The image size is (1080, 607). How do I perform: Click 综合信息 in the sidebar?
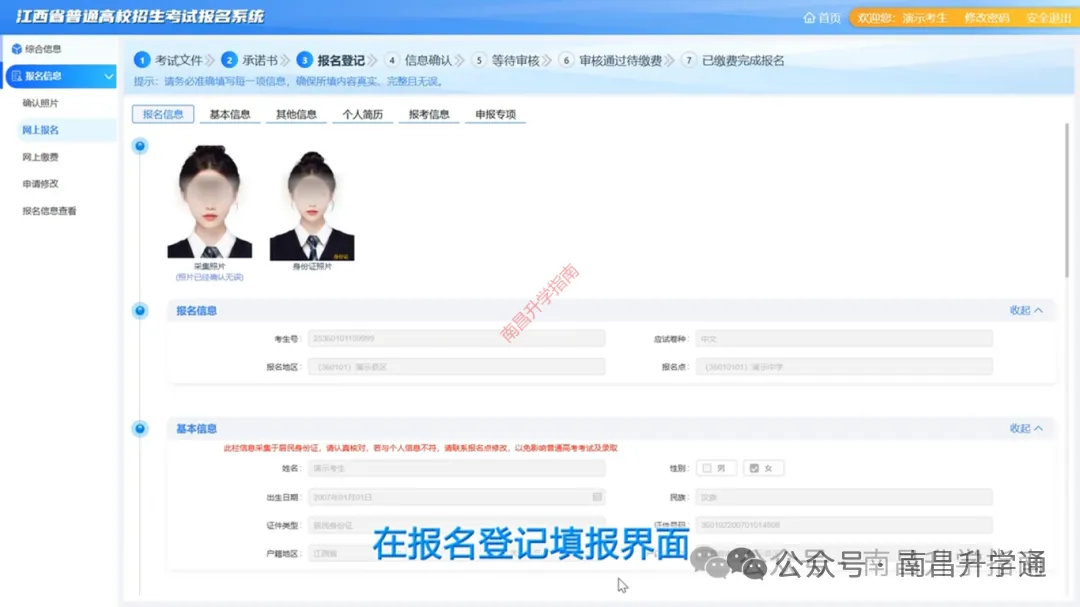[x=43, y=49]
